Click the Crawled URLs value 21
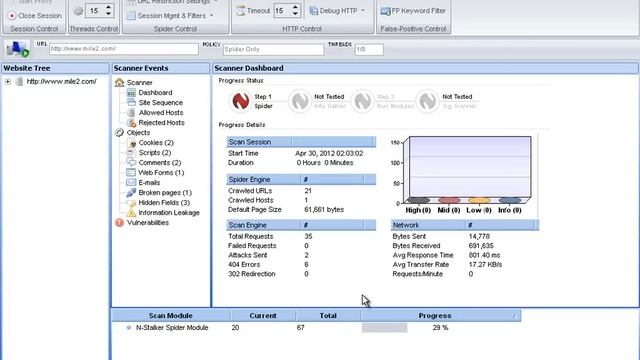The image size is (640, 360). [308, 191]
